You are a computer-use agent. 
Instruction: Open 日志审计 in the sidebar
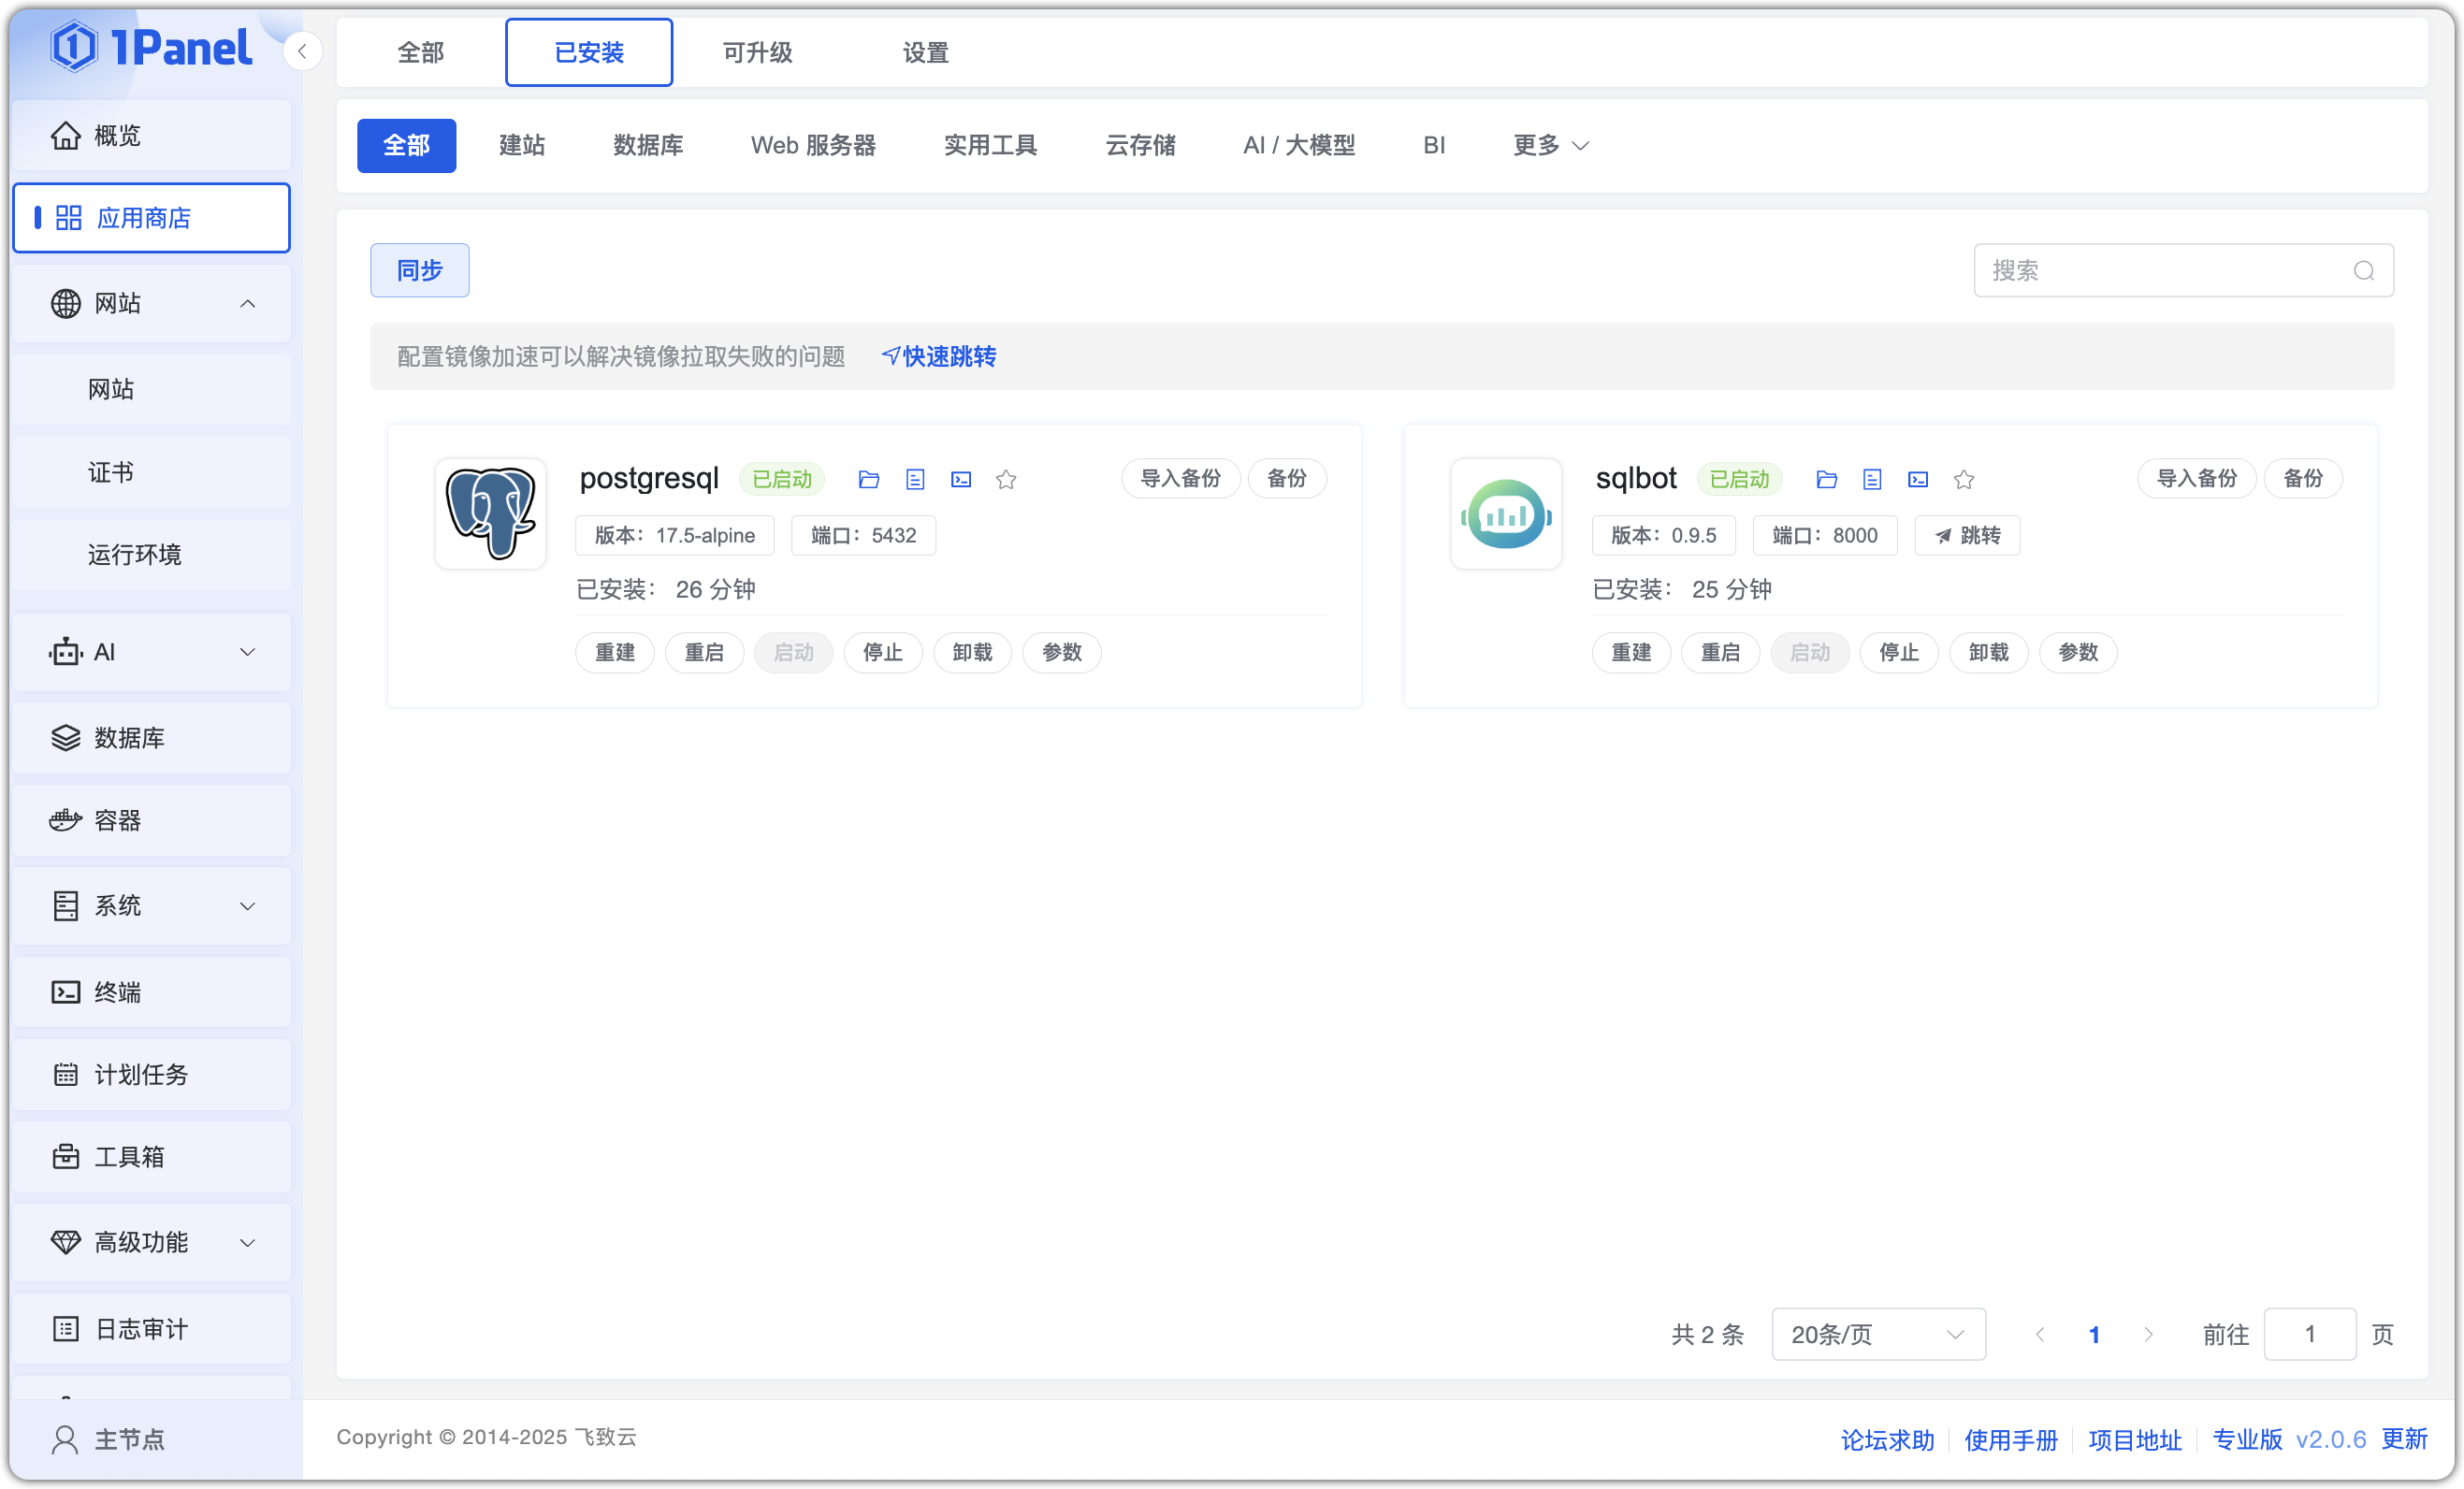click(x=140, y=1328)
